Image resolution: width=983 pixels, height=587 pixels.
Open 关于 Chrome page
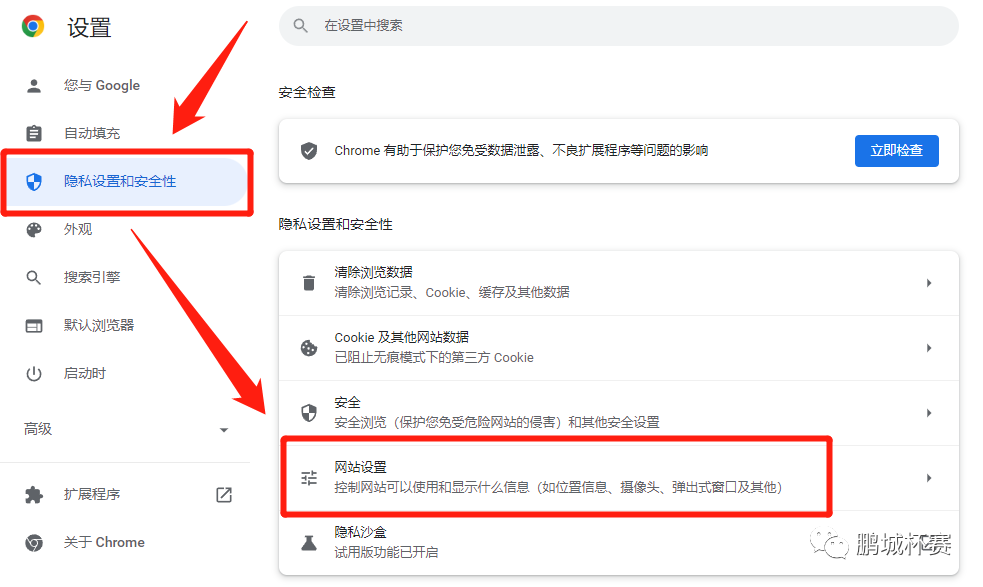pyautogui.click(x=125, y=542)
